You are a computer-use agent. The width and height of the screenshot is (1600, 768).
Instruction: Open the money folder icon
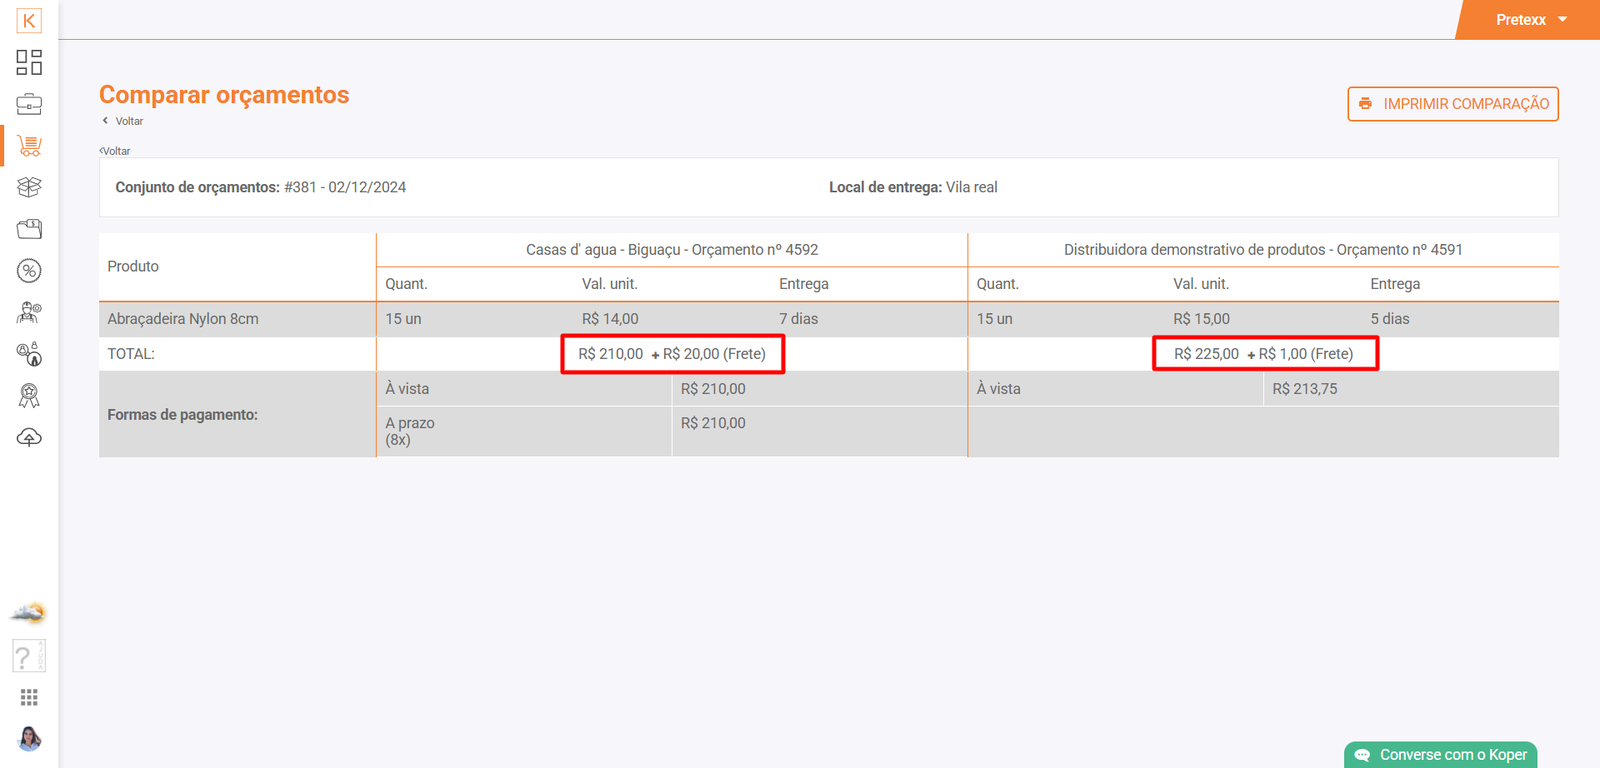pos(29,229)
